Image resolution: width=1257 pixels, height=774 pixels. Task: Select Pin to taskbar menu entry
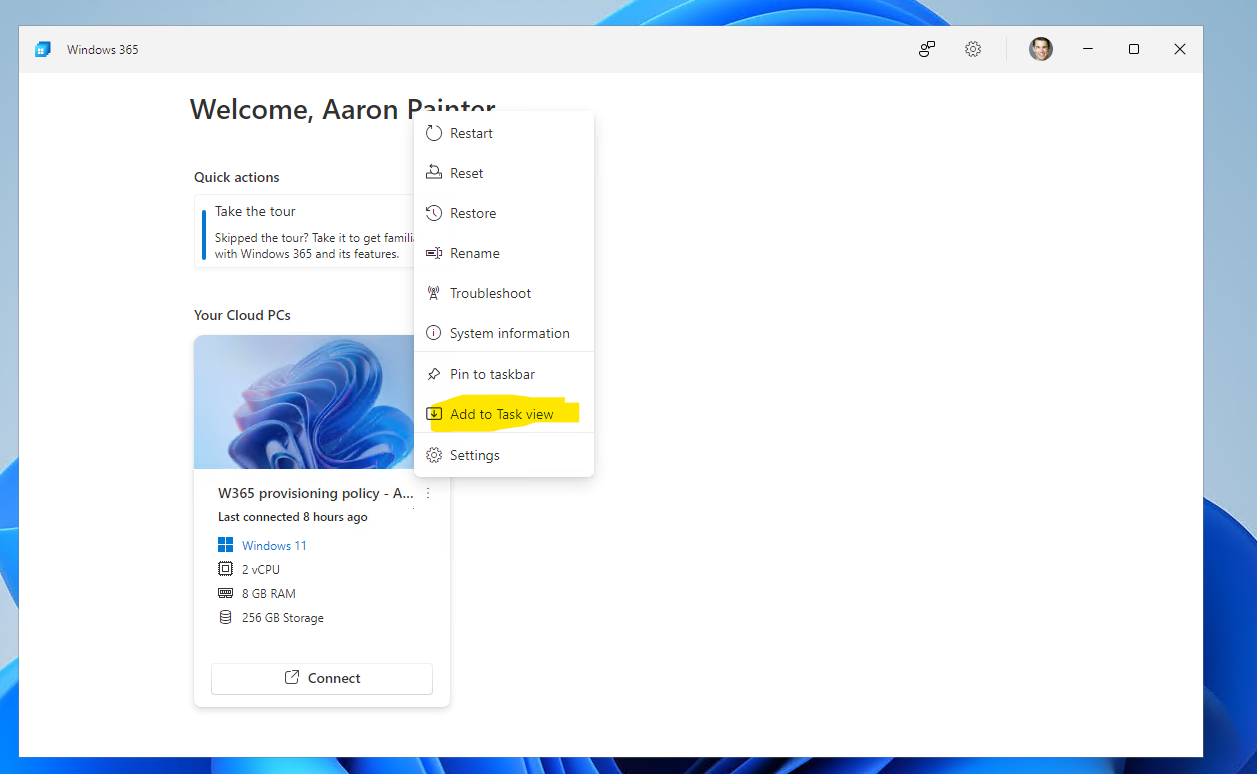504,374
